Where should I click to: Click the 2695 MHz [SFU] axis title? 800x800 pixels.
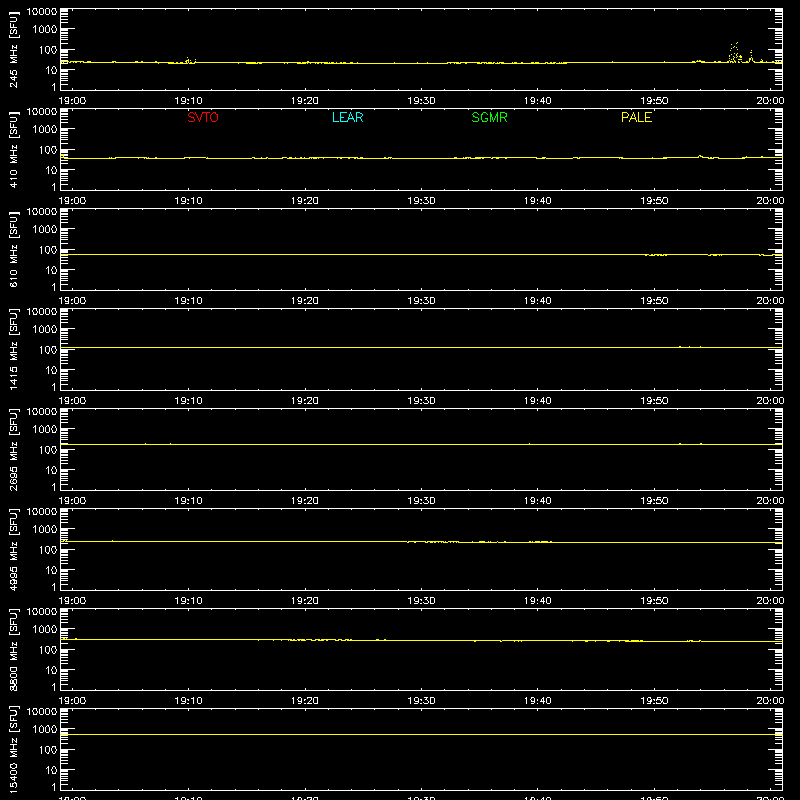click(14, 449)
